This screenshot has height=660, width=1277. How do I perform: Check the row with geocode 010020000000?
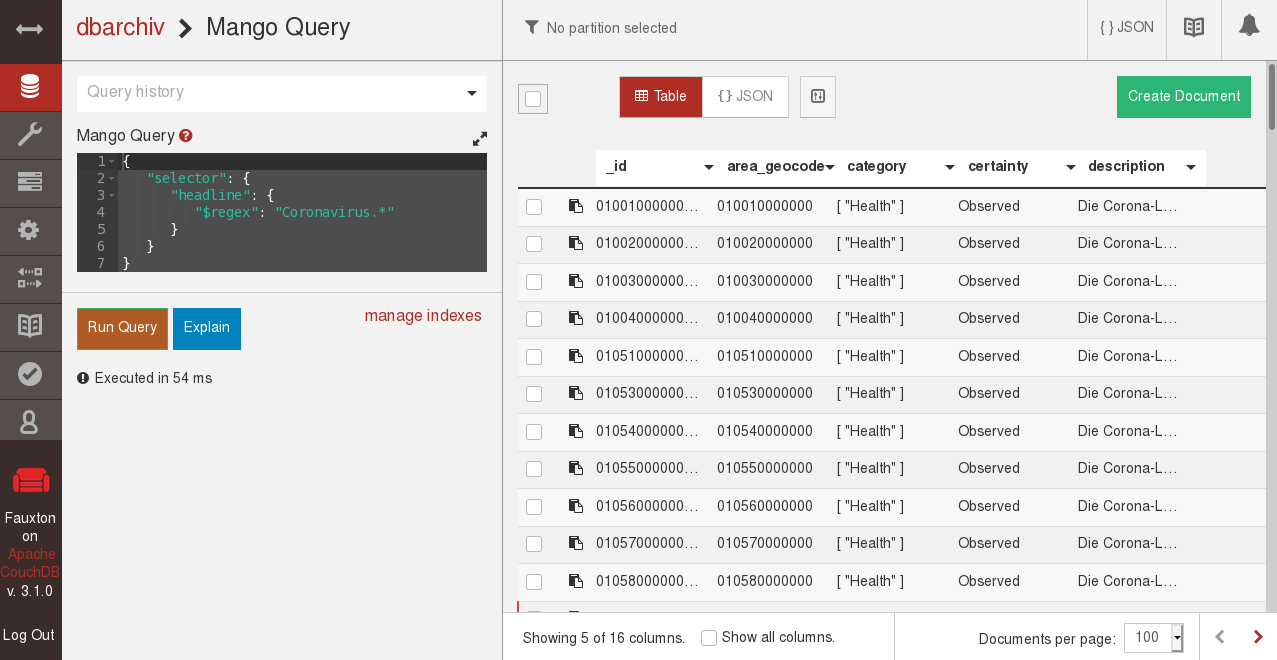(x=534, y=244)
